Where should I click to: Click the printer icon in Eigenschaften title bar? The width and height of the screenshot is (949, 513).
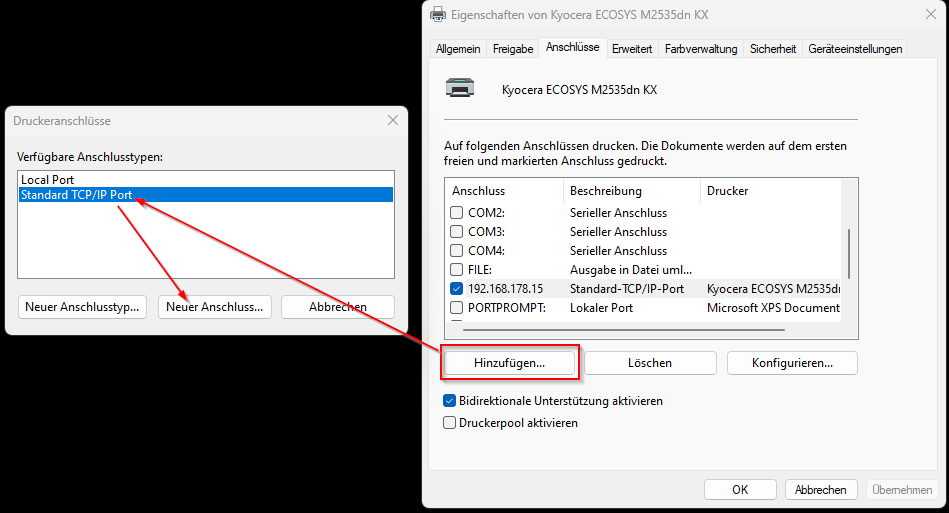[x=438, y=15]
